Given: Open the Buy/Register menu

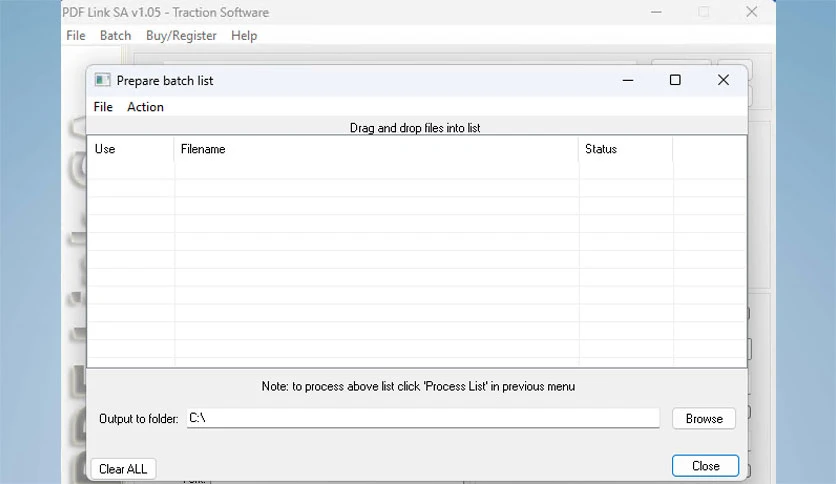Looking at the screenshot, I should pyautogui.click(x=181, y=36).
